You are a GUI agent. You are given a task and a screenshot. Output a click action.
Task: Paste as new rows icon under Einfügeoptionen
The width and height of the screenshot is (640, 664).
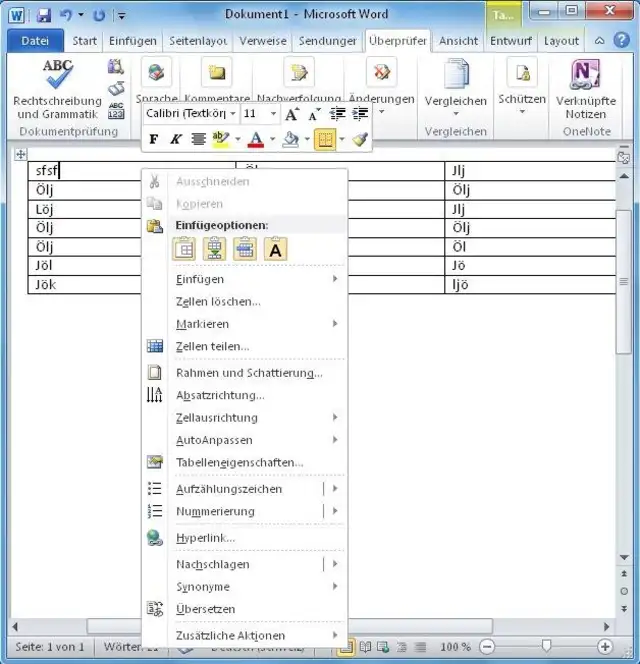(x=214, y=249)
